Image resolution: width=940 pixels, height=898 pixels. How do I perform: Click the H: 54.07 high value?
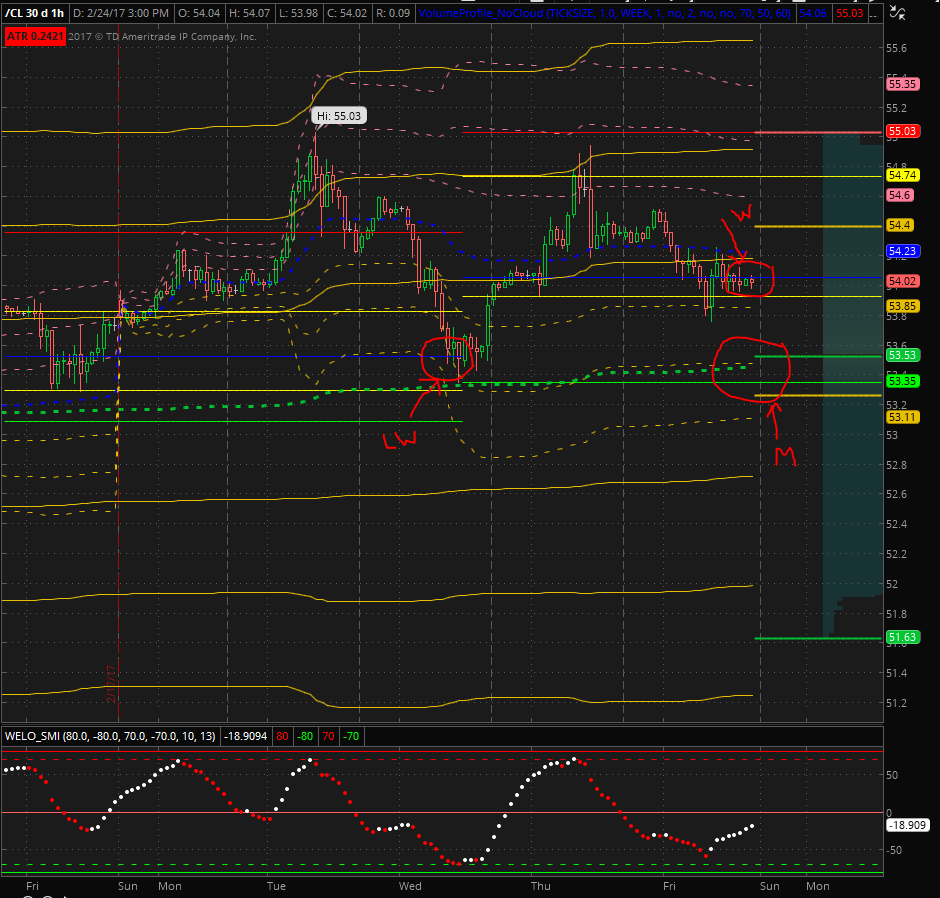[x=251, y=13]
